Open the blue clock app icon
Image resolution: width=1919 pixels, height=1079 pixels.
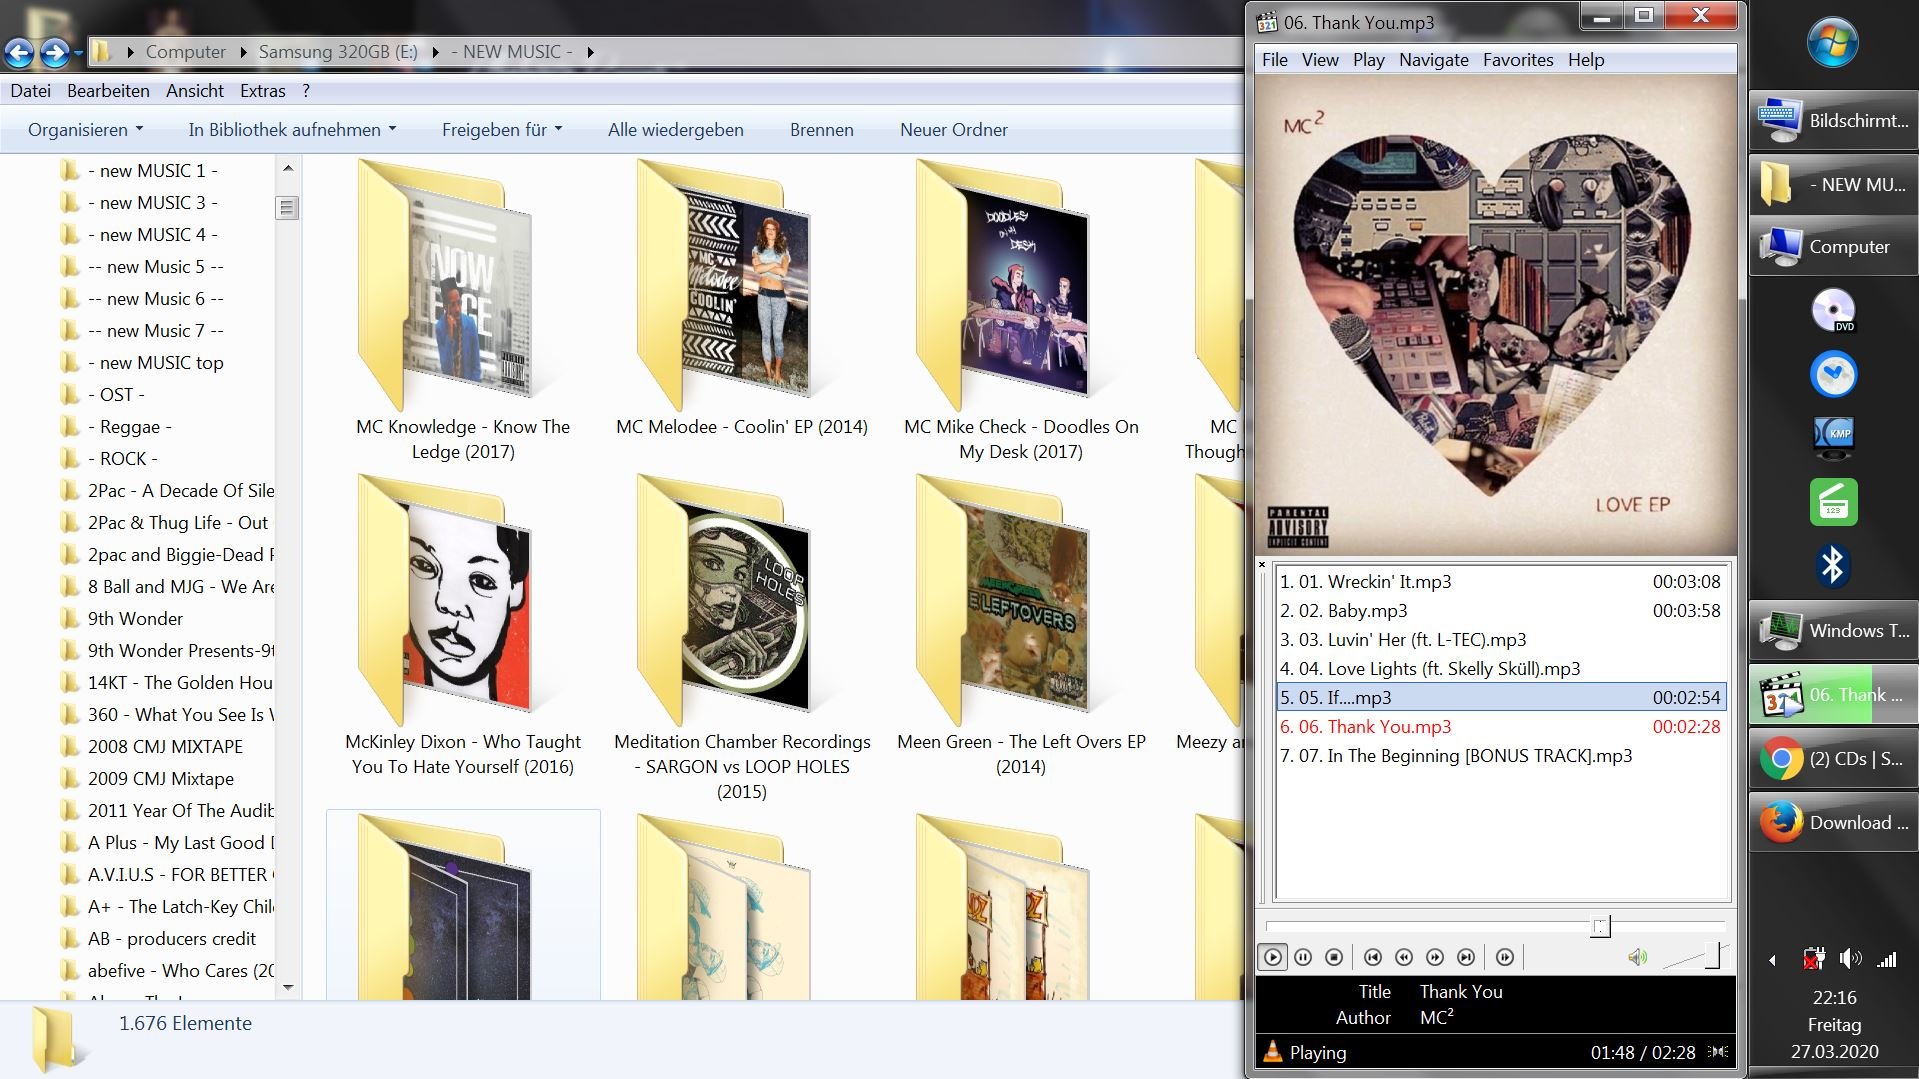click(x=1833, y=375)
